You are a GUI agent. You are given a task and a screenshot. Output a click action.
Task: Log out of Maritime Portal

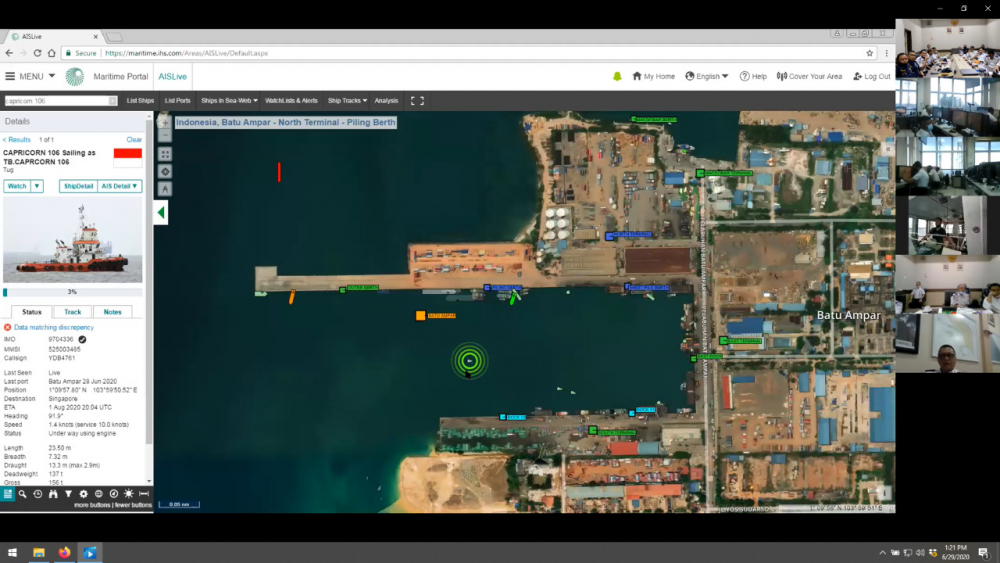[x=872, y=77]
